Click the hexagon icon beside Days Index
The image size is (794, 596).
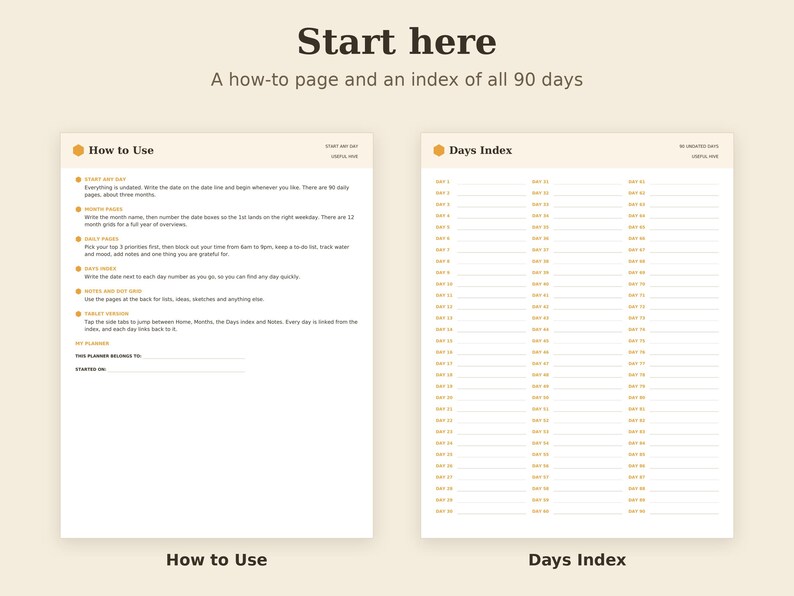tap(439, 150)
